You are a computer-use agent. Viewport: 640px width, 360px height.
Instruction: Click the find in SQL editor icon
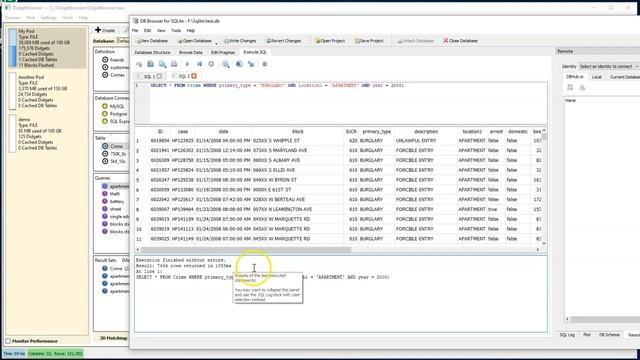pos(162,64)
